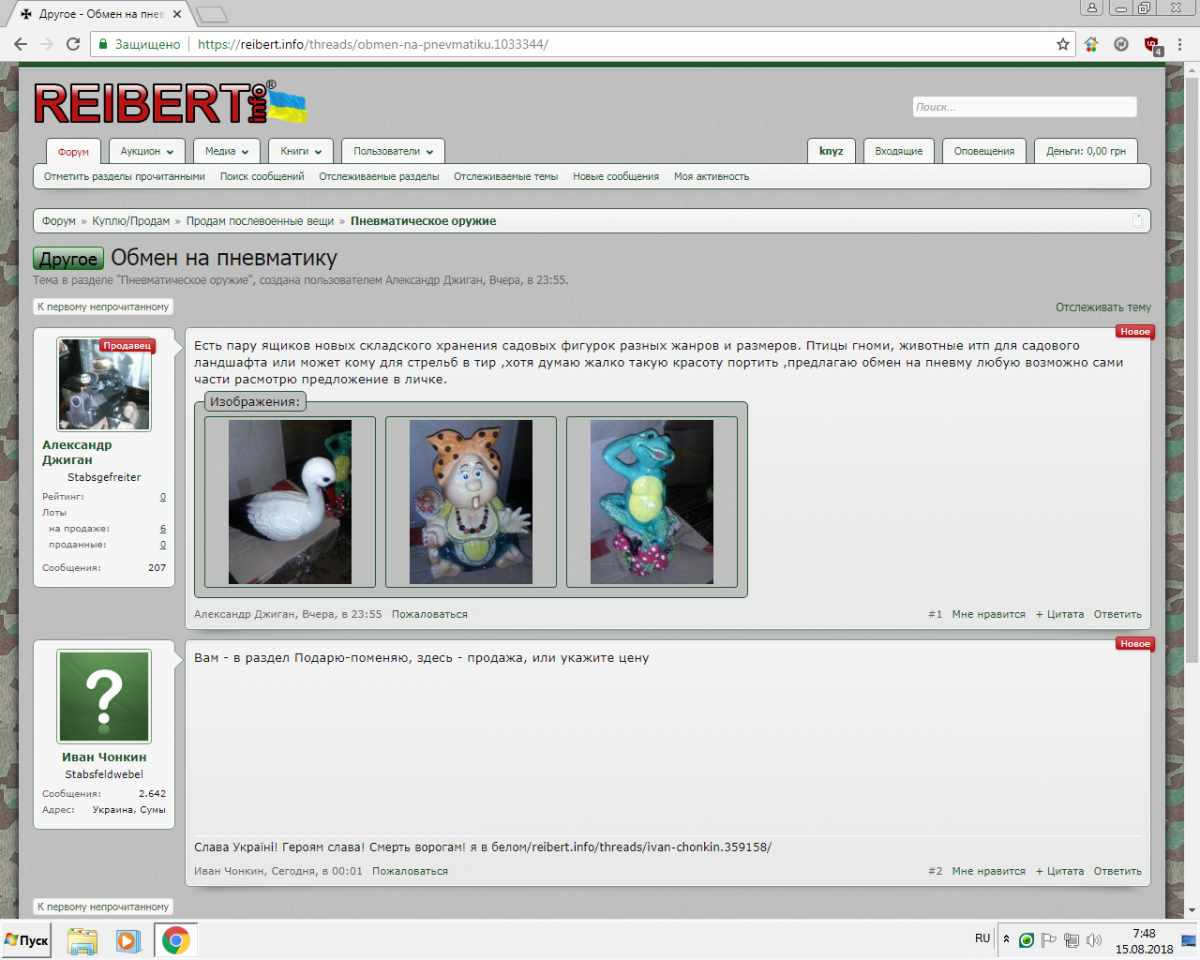The image size is (1200, 960).
Task: Click Ответить on post #1
Action: [x=1118, y=615]
